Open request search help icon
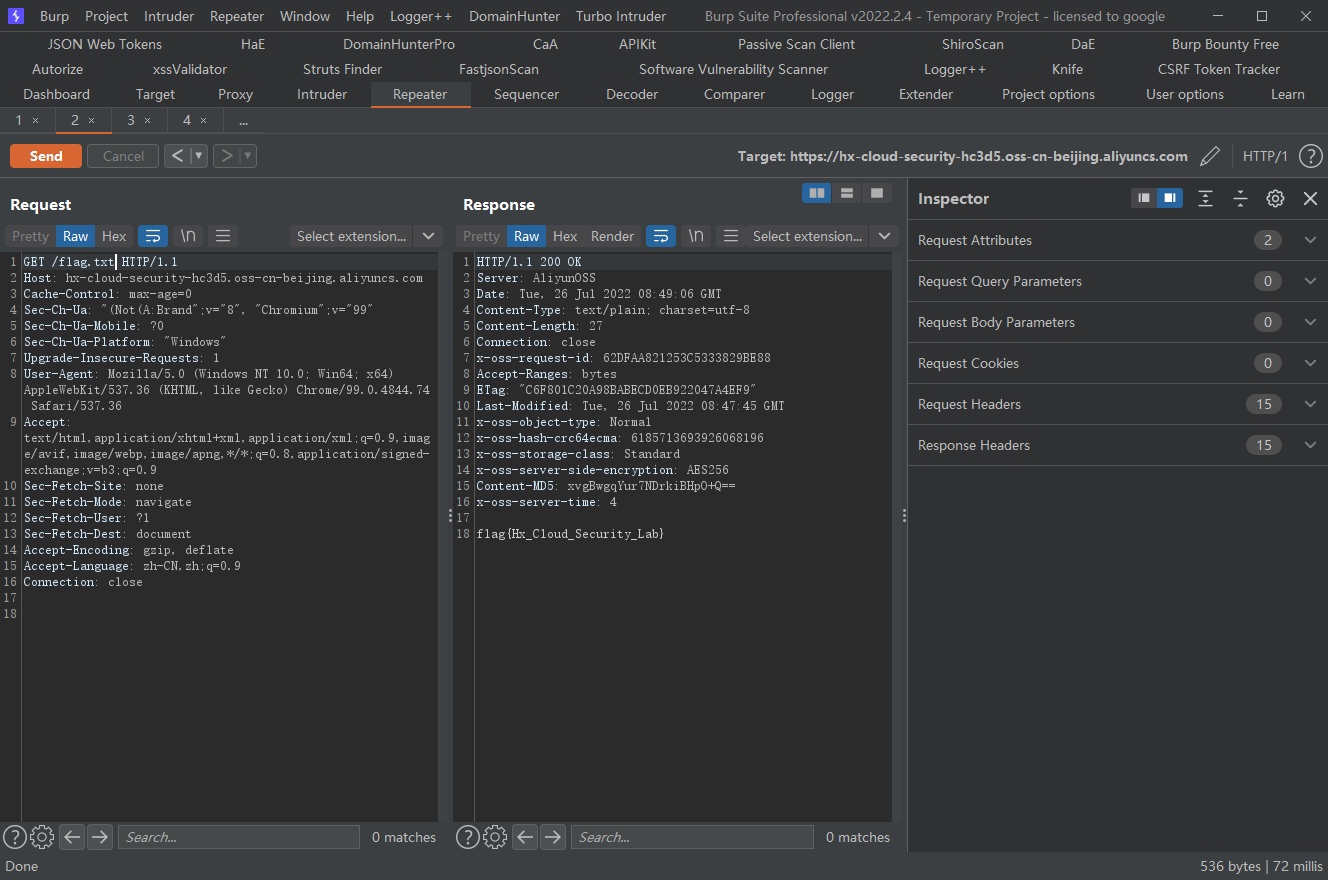The height and width of the screenshot is (880, 1328). click(x=14, y=837)
